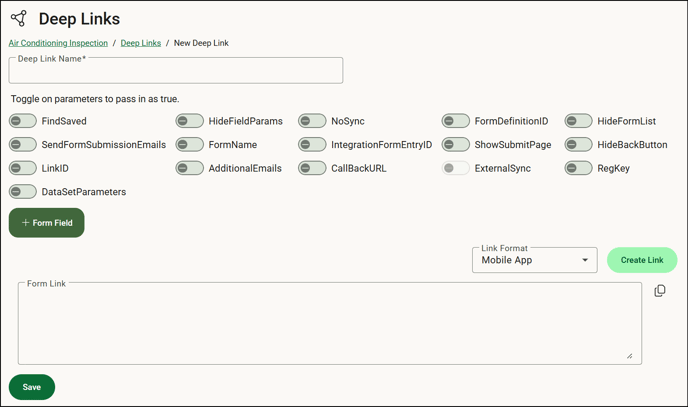Image resolution: width=688 pixels, height=407 pixels.
Task: Save the new deep link
Action: (32, 387)
